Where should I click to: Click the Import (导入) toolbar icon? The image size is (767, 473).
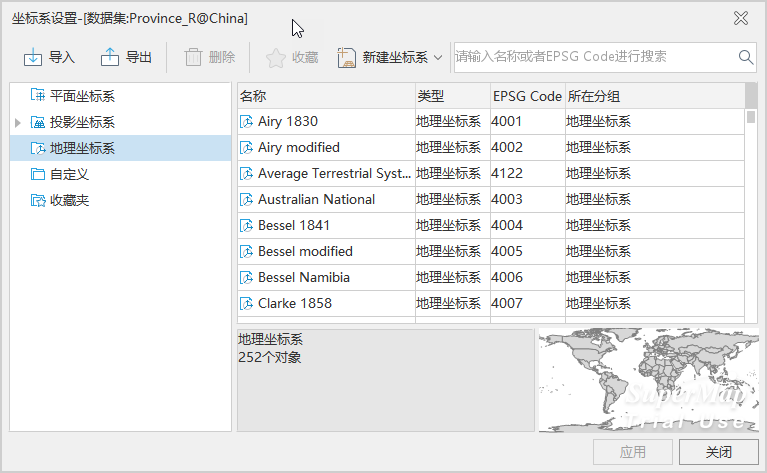click(33, 58)
